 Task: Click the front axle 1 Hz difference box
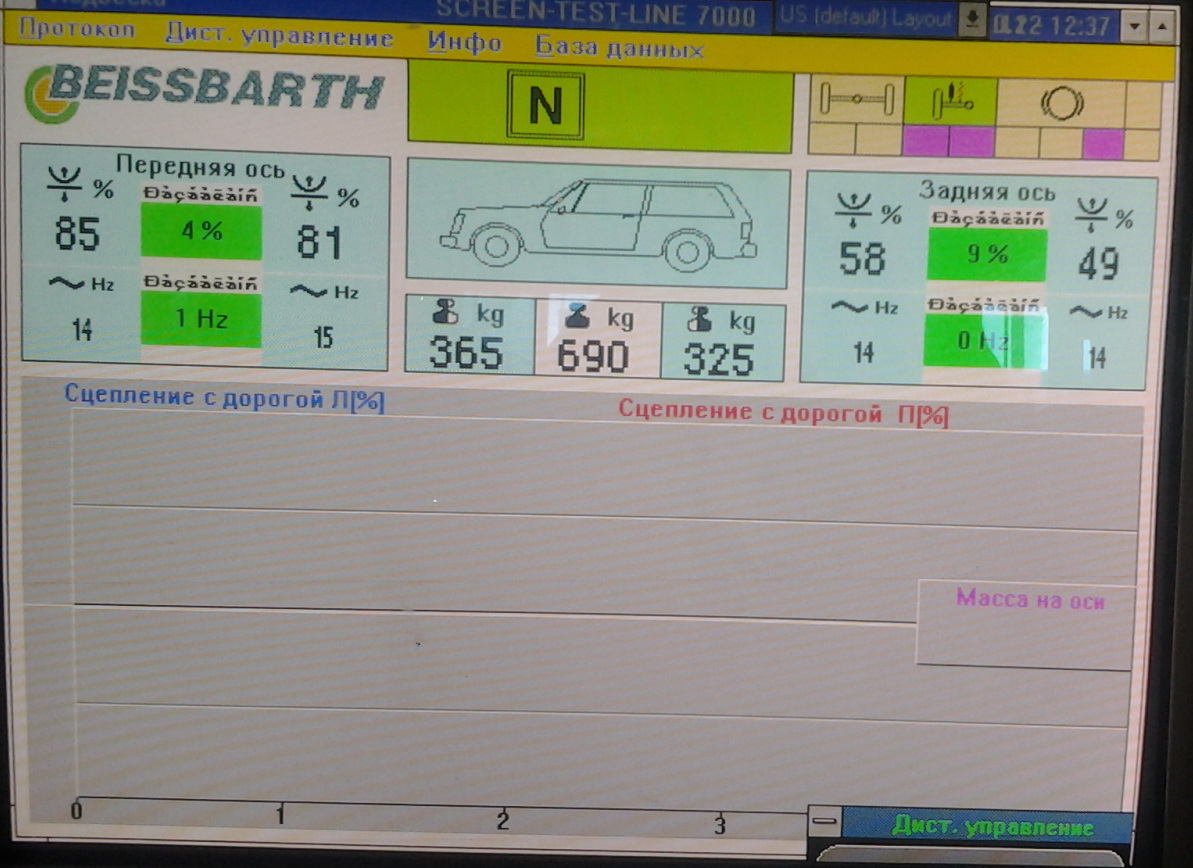(x=201, y=319)
